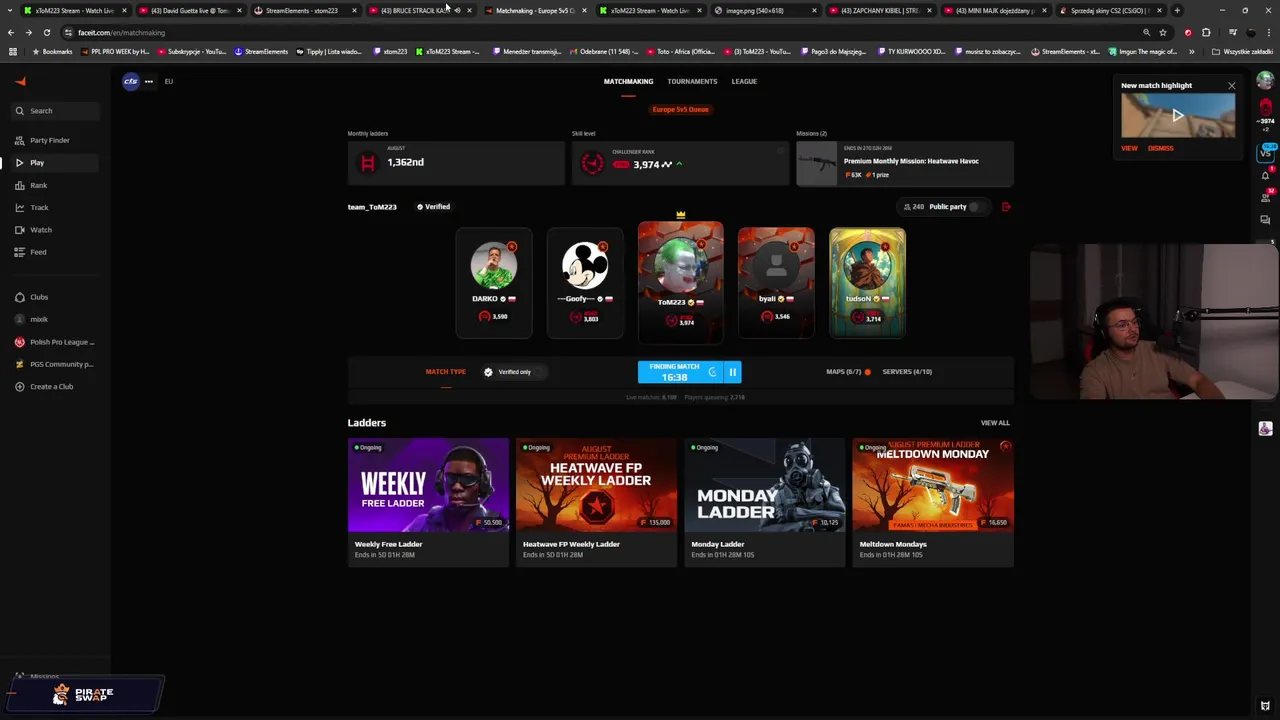Click DISMISS on the match highlight
1280x720 pixels.
(x=1160, y=148)
